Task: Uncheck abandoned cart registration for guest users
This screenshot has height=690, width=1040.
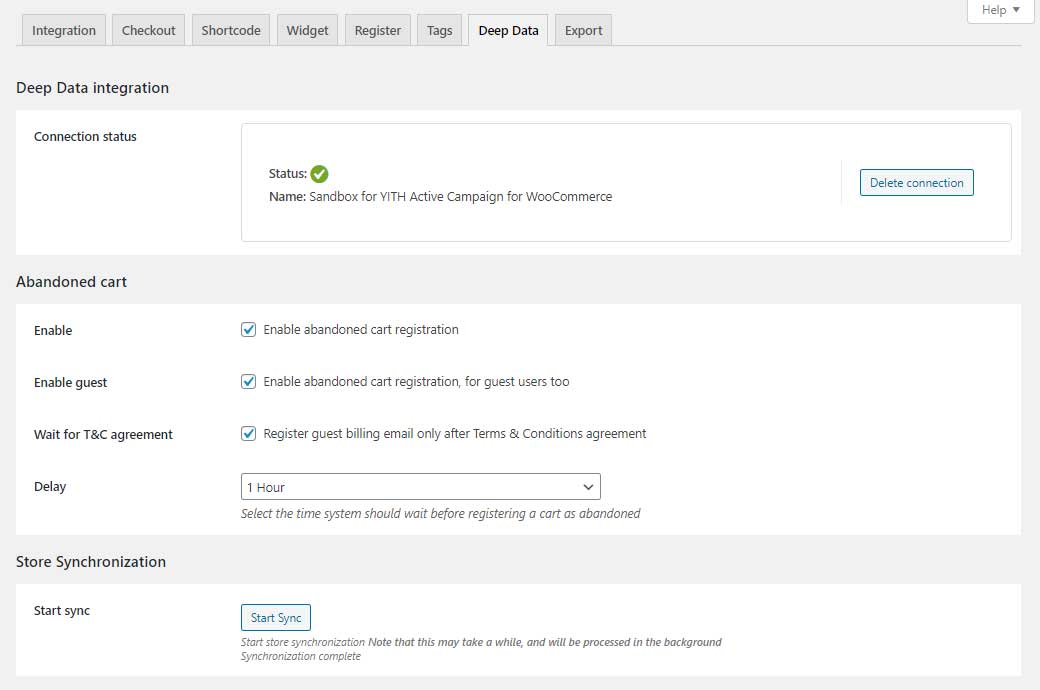Action: pos(249,381)
